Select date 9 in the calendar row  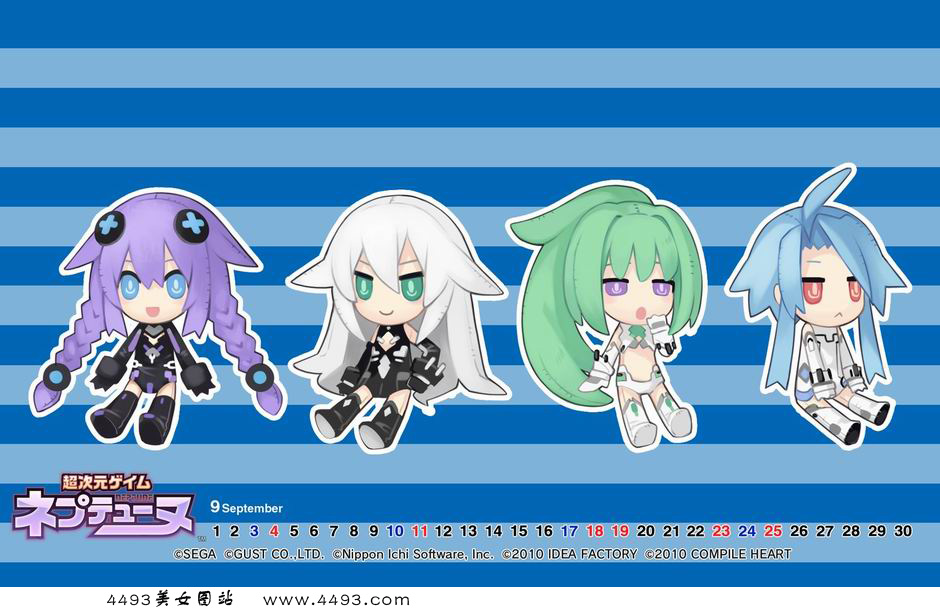pyautogui.click(x=373, y=531)
